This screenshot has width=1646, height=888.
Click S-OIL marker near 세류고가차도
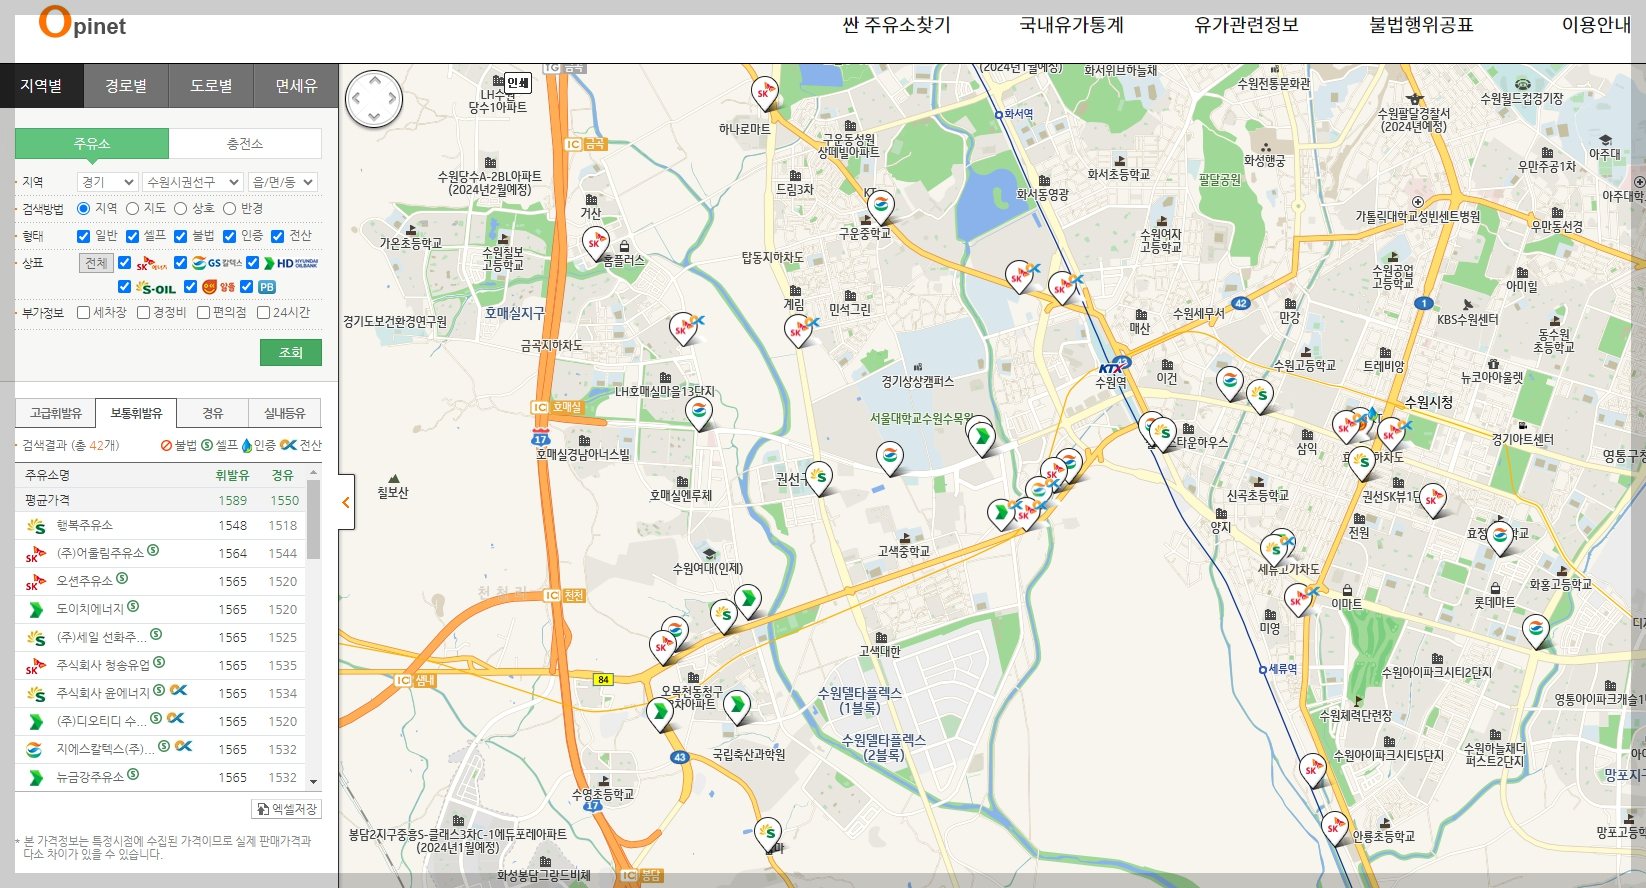pos(1274,550)
